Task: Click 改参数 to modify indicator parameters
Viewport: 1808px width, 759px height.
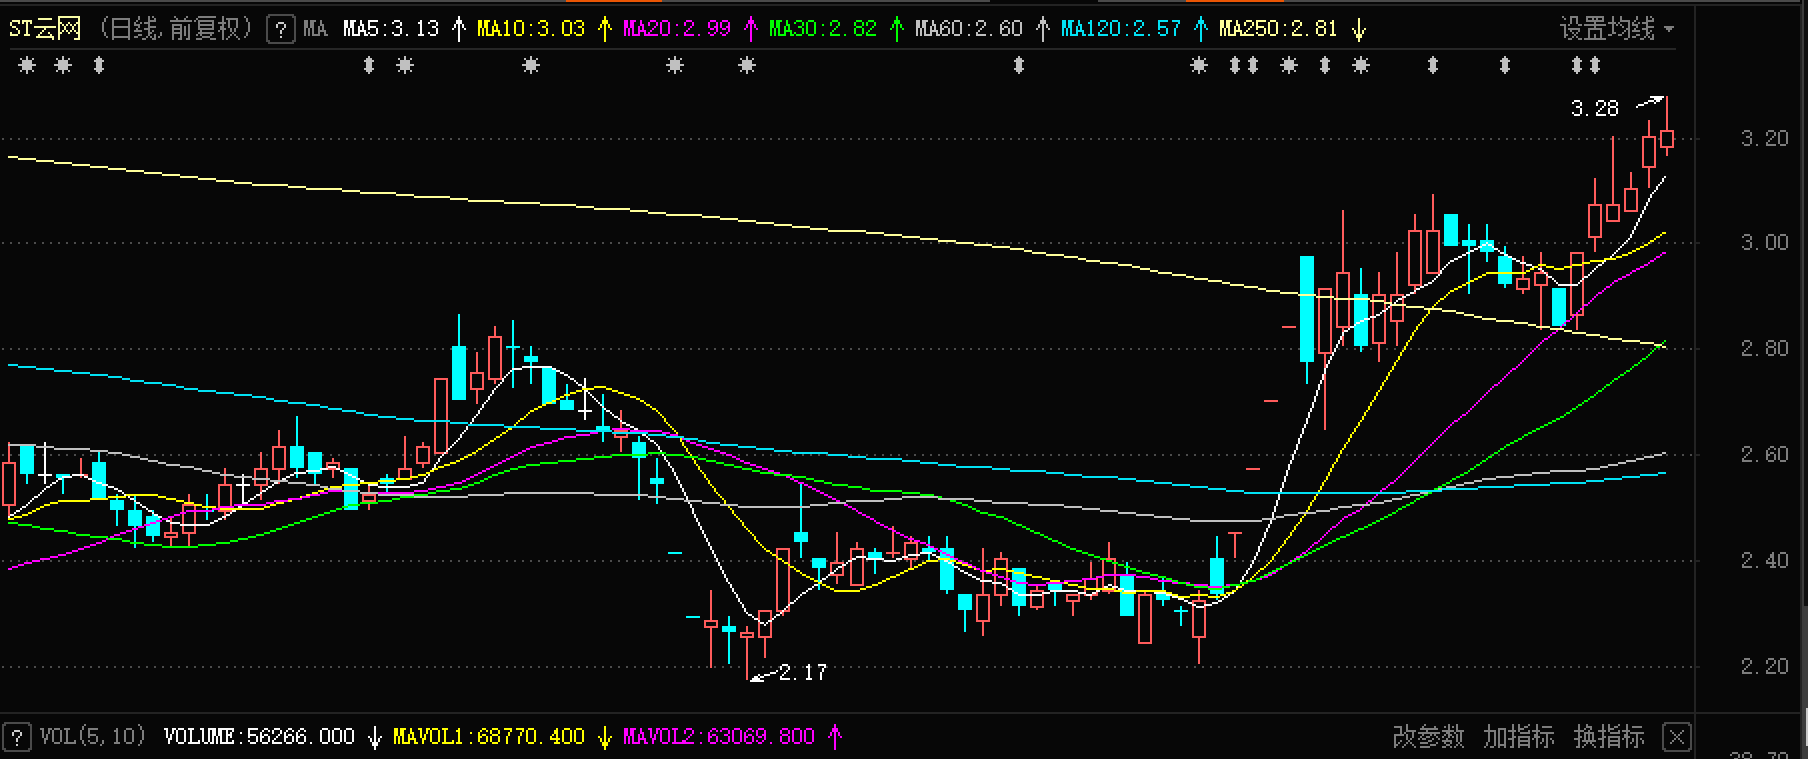Action: click(1428, 737)
